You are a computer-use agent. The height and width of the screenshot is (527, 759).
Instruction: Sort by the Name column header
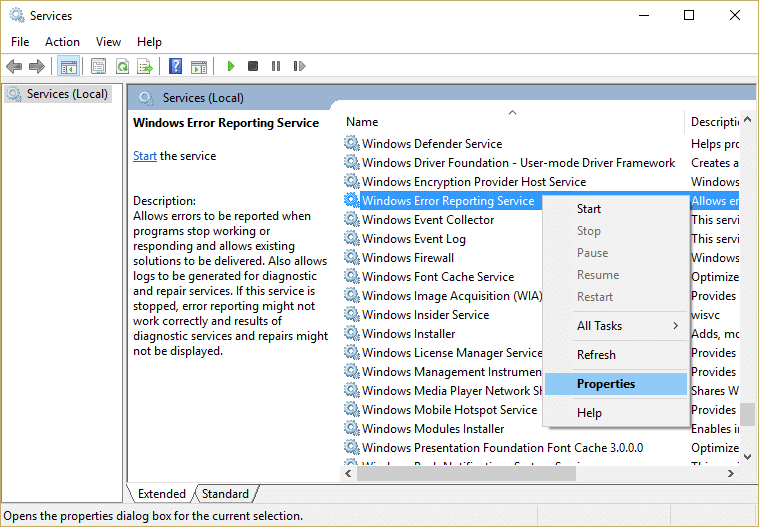[x=362, y=122]
